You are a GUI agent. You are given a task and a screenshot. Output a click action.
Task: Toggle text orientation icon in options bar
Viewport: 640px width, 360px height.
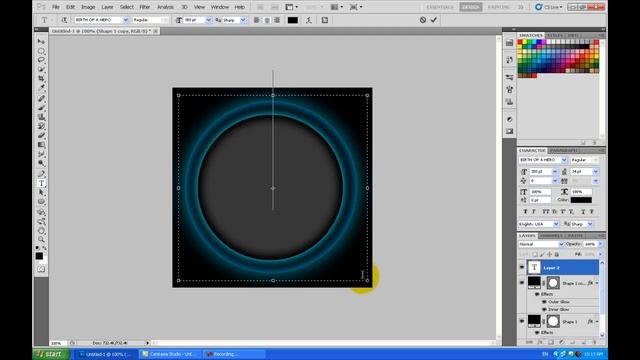click(64, 20)
